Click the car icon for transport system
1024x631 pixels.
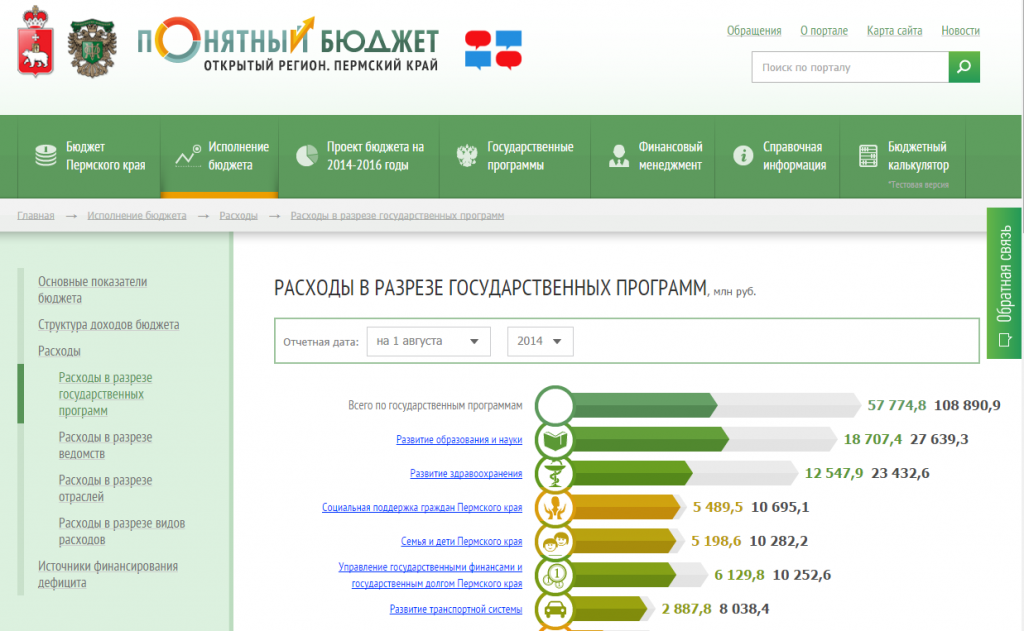[x=555, y=609]
